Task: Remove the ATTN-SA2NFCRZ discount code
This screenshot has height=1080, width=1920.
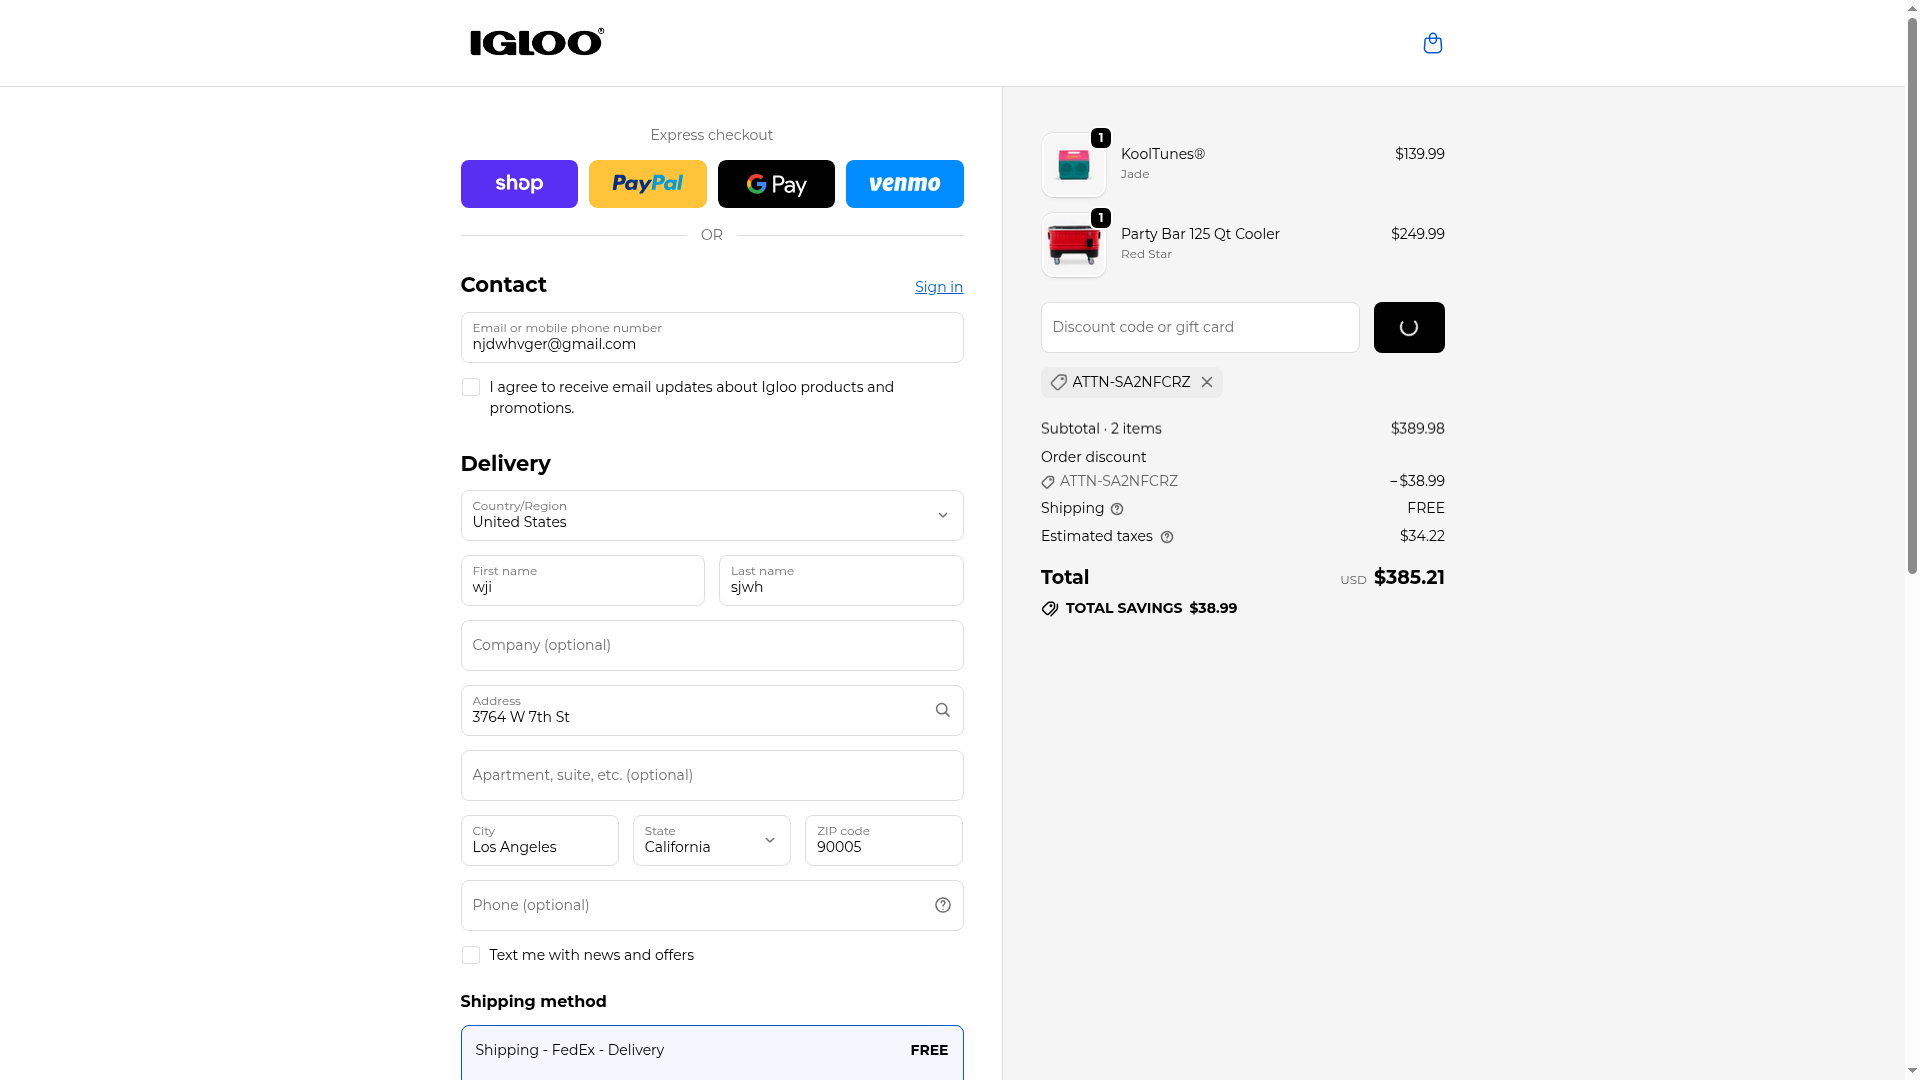Action: pos(1207,382)
